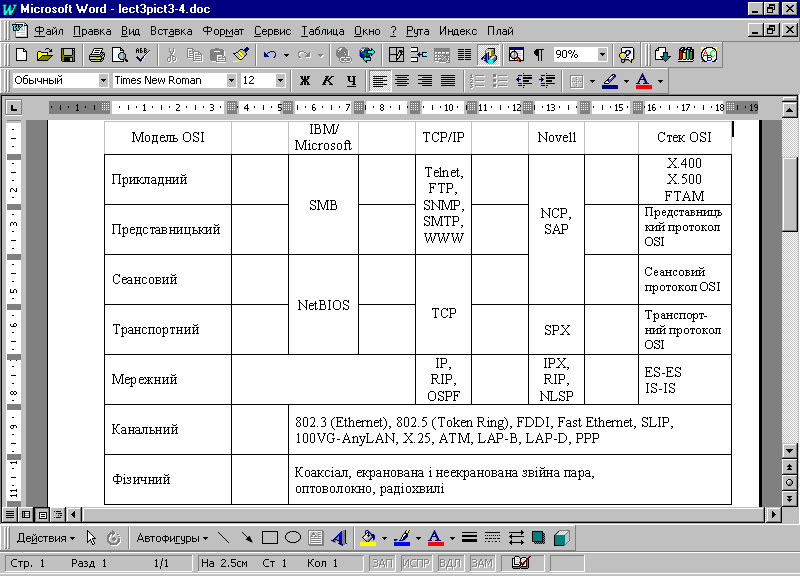Open the font size 12 dropdown
The height and width of the screenshot is (576, 800).
pos(280,80)
